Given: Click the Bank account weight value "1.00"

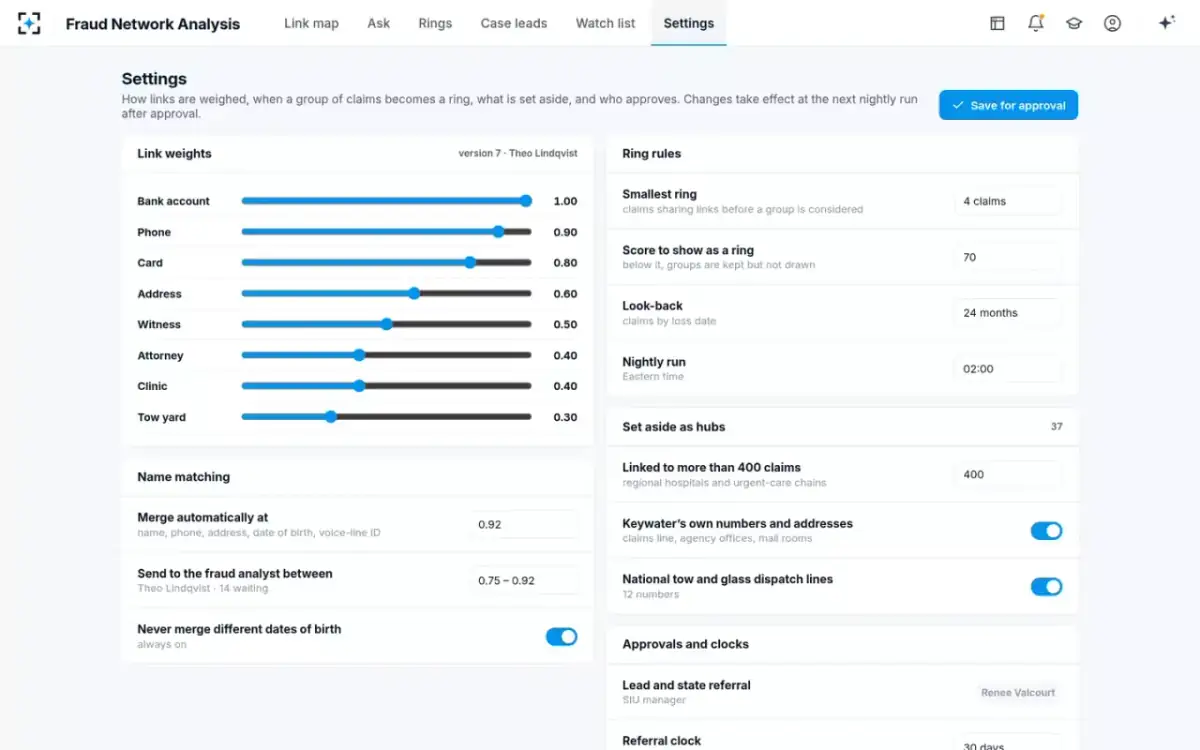Looking at the screenshot, I should [x=565, y=201].
